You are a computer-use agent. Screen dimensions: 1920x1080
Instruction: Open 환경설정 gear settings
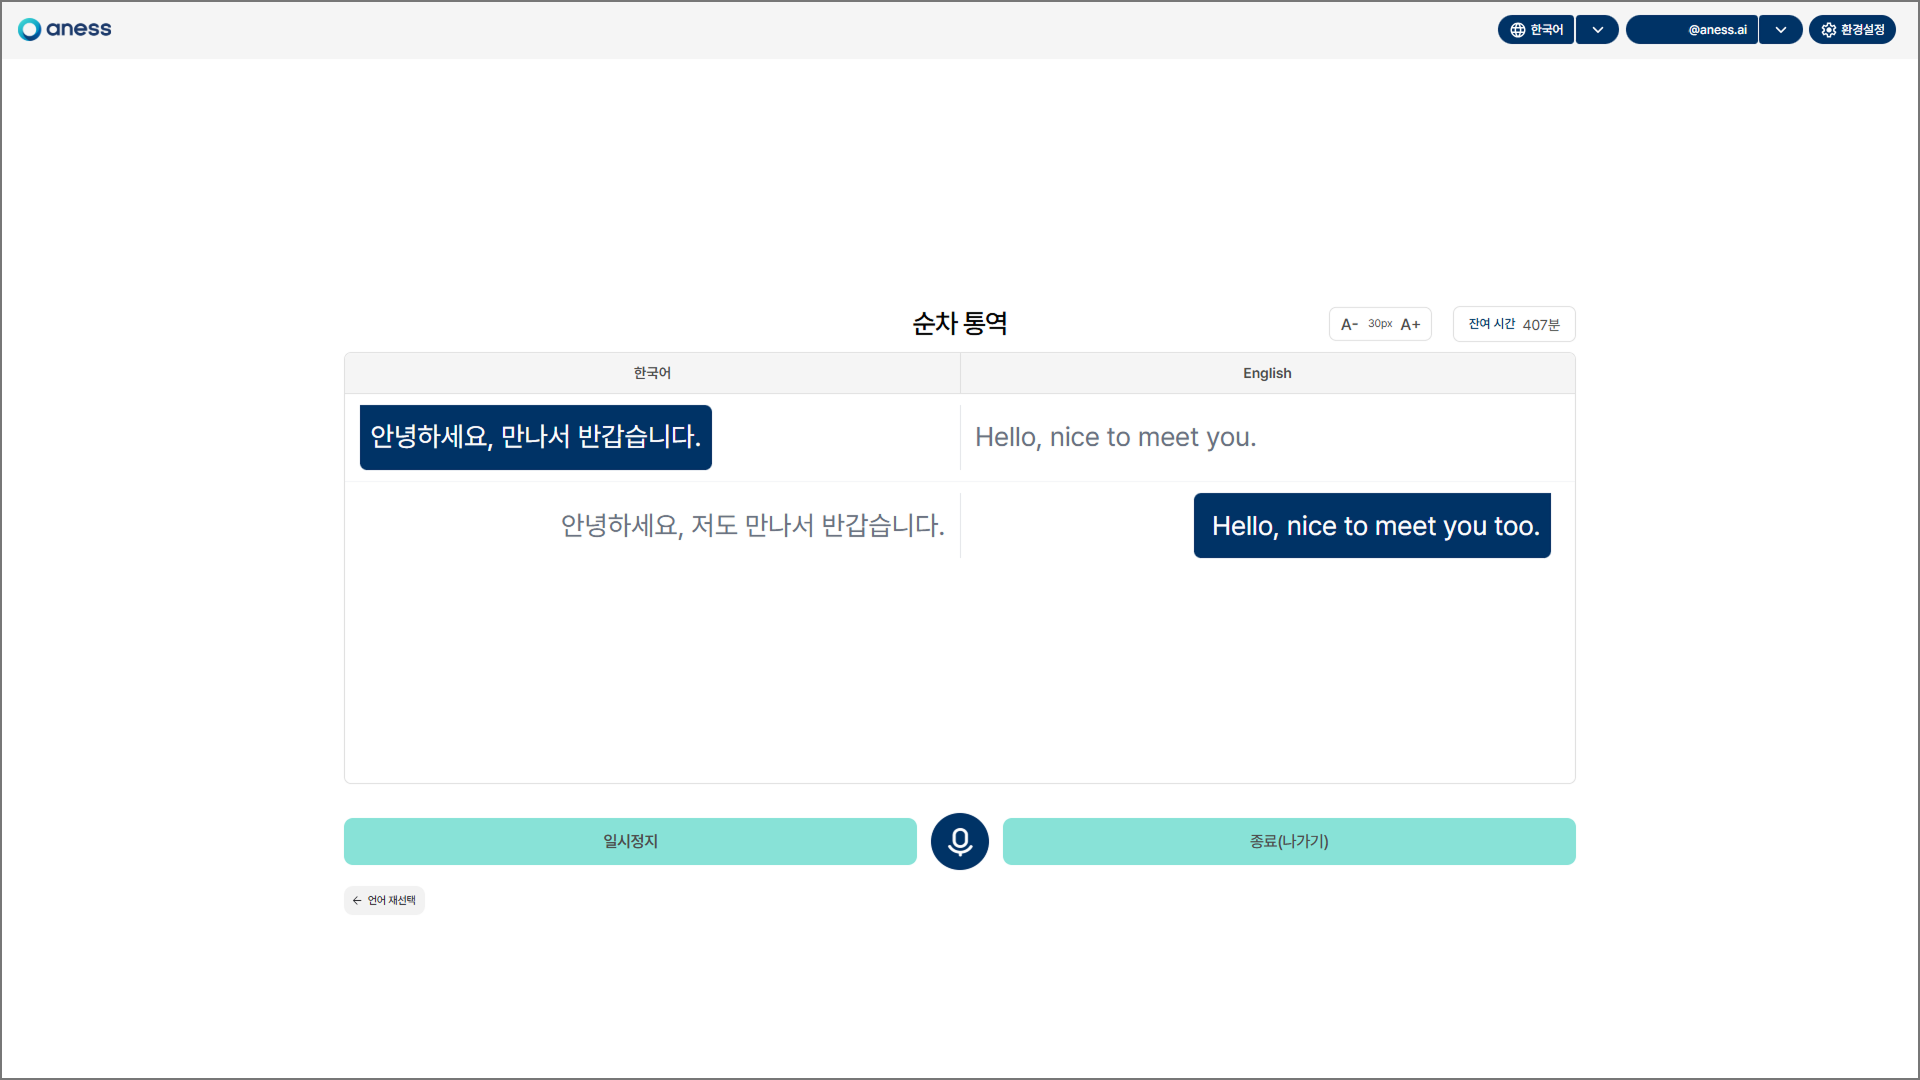pos(1852,30)
